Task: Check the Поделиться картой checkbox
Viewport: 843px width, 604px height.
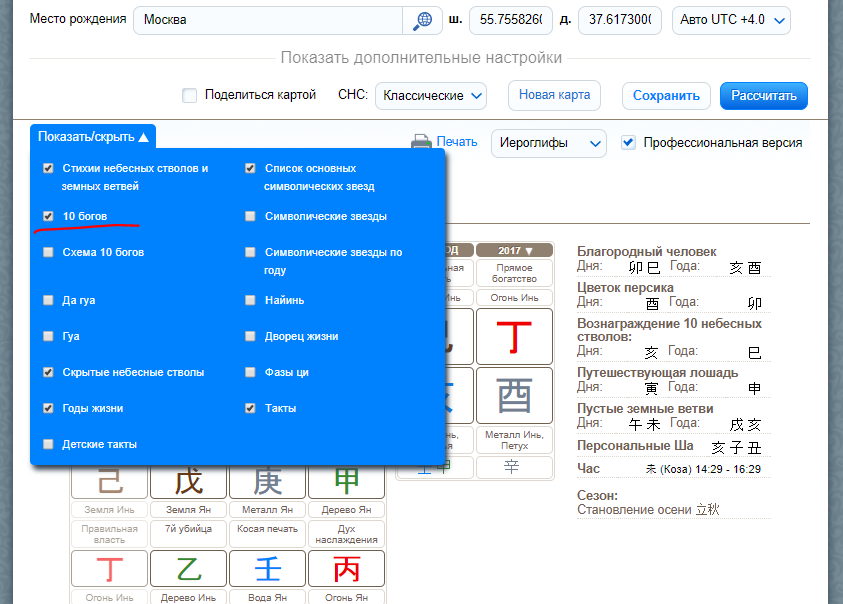Action: point(190,96)
